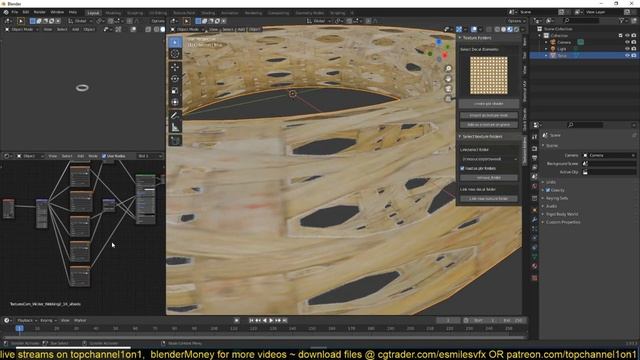Hide Light object with eye icon
This screenshot has height=360, width=640.
click(x=627, y=49)
